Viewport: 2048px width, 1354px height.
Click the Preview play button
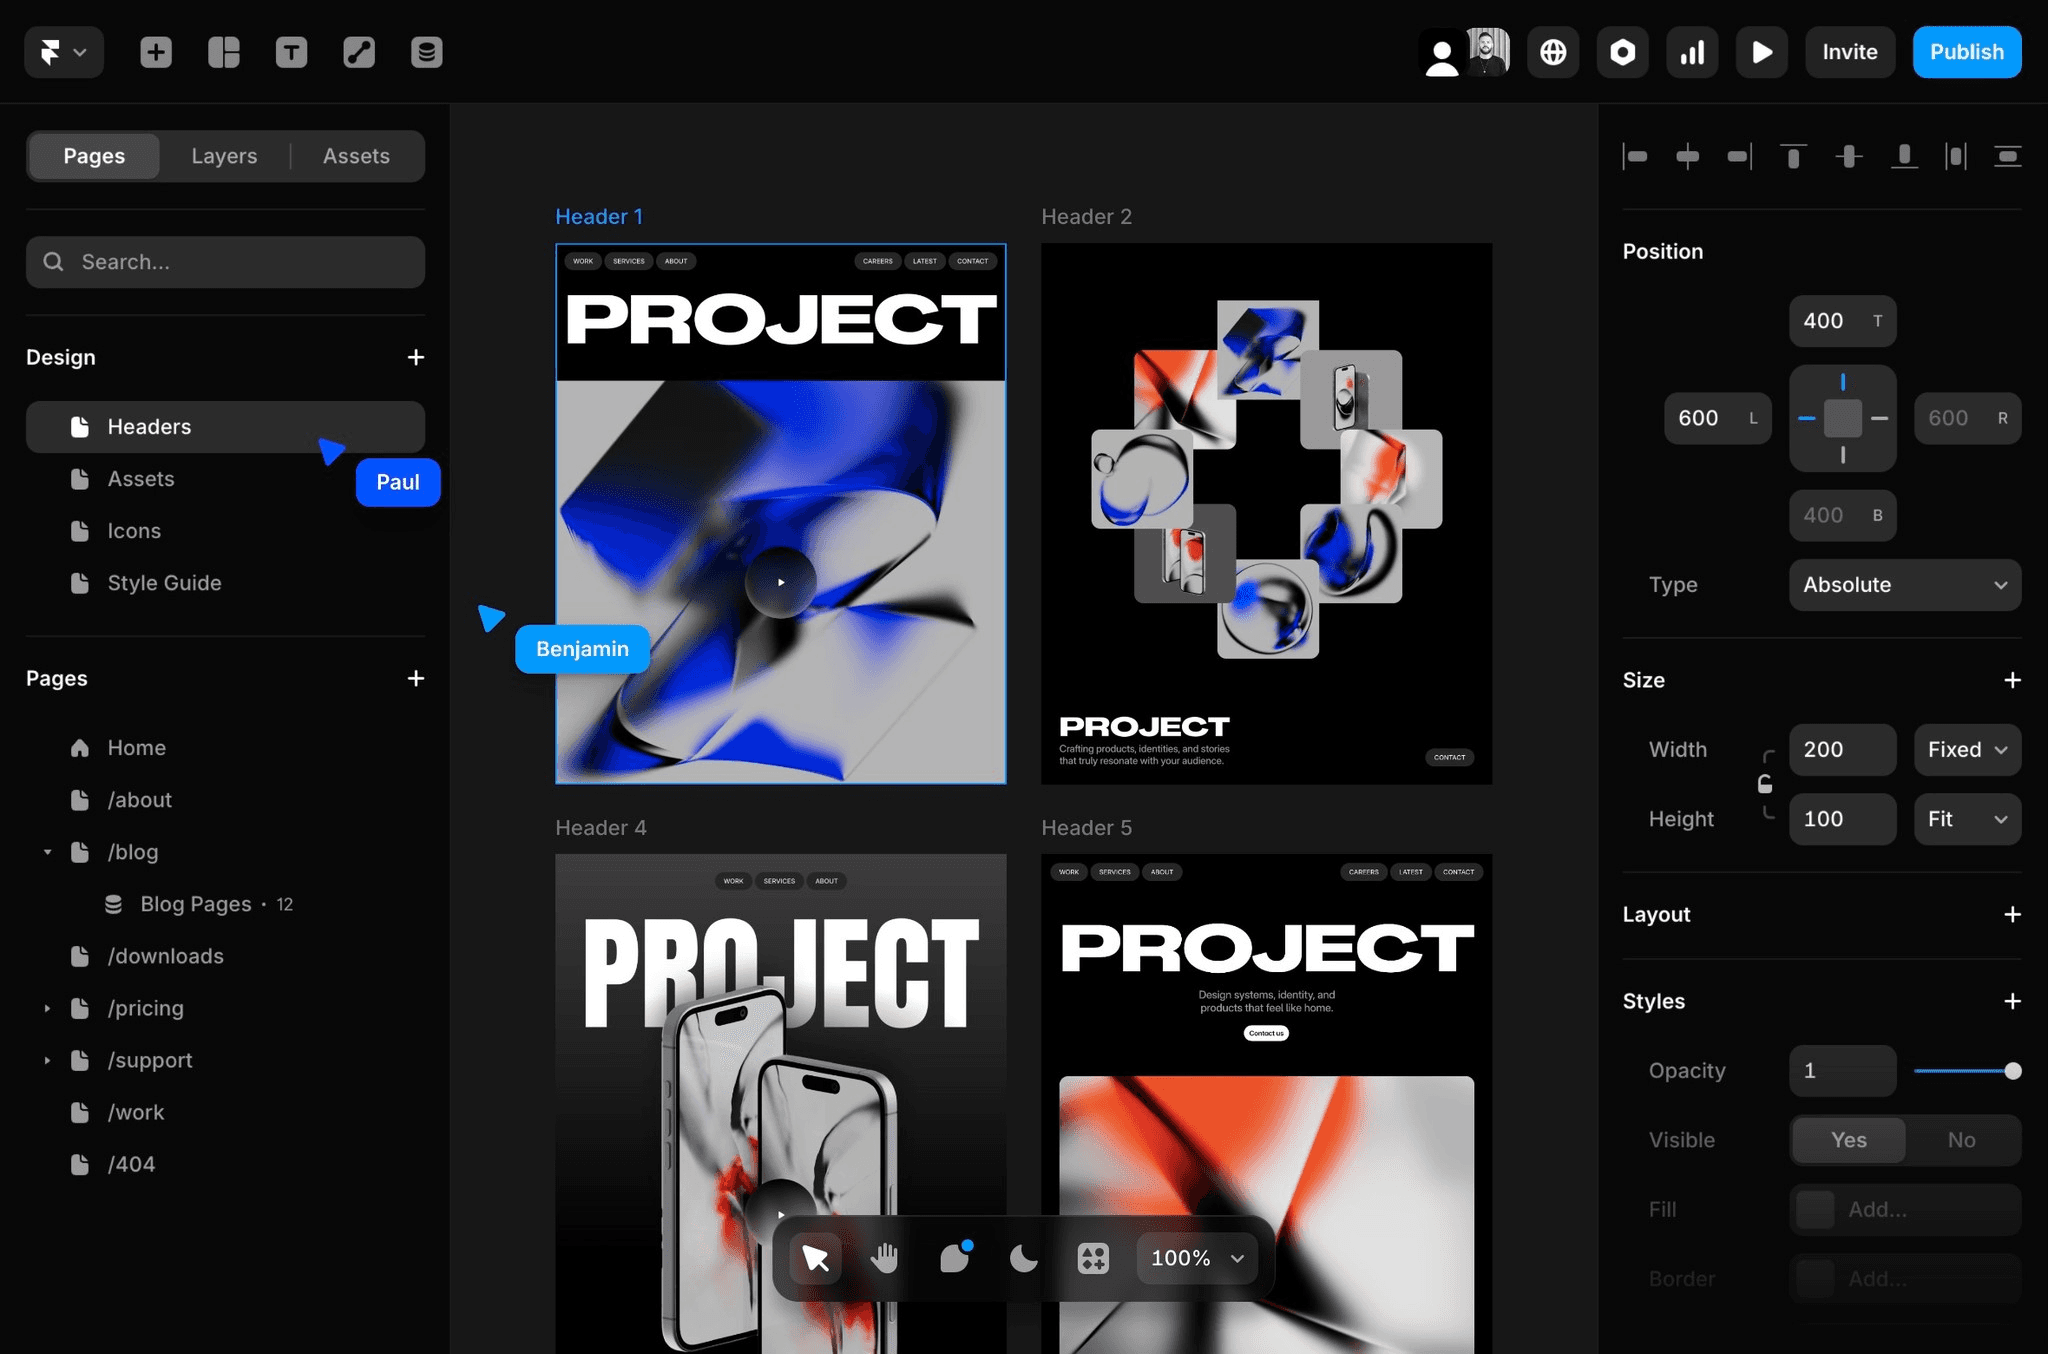[1762, 52]
